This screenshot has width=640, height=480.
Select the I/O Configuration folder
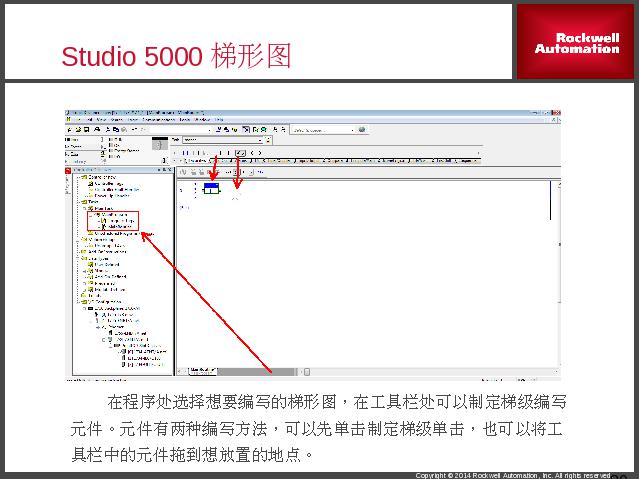101,302
